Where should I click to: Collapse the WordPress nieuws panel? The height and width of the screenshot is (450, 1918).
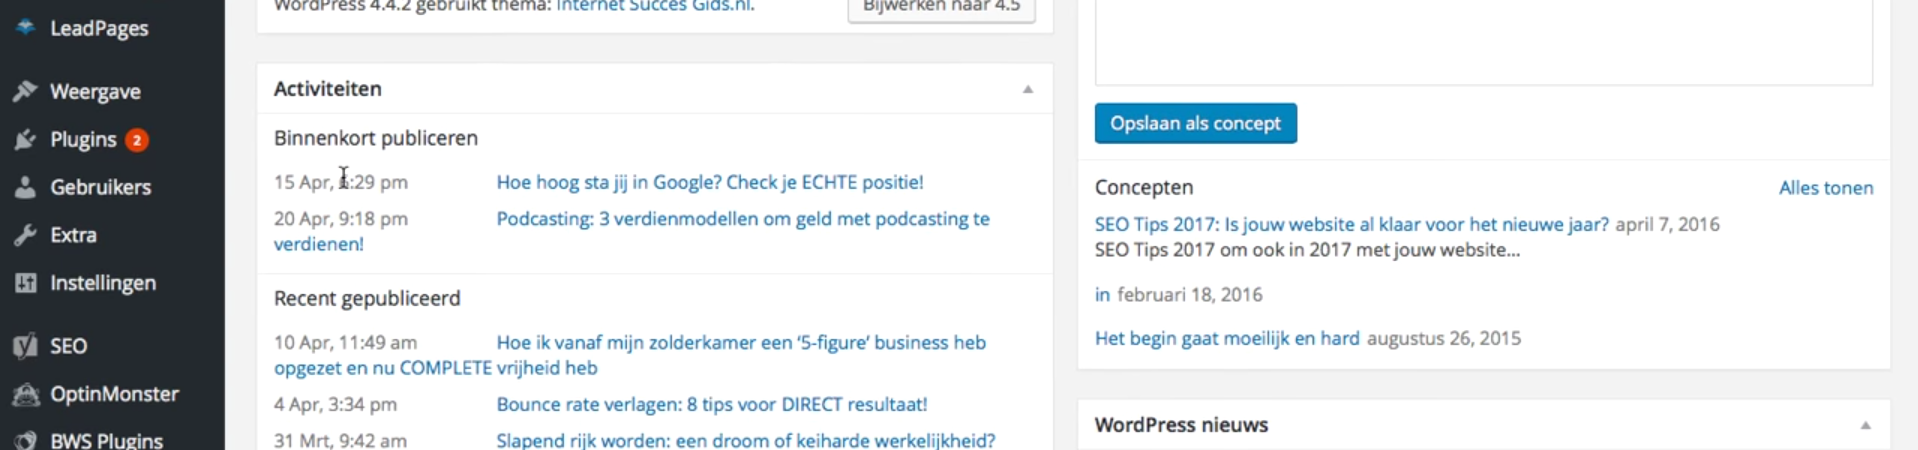pyautogui.click(x=1865, y=425)
